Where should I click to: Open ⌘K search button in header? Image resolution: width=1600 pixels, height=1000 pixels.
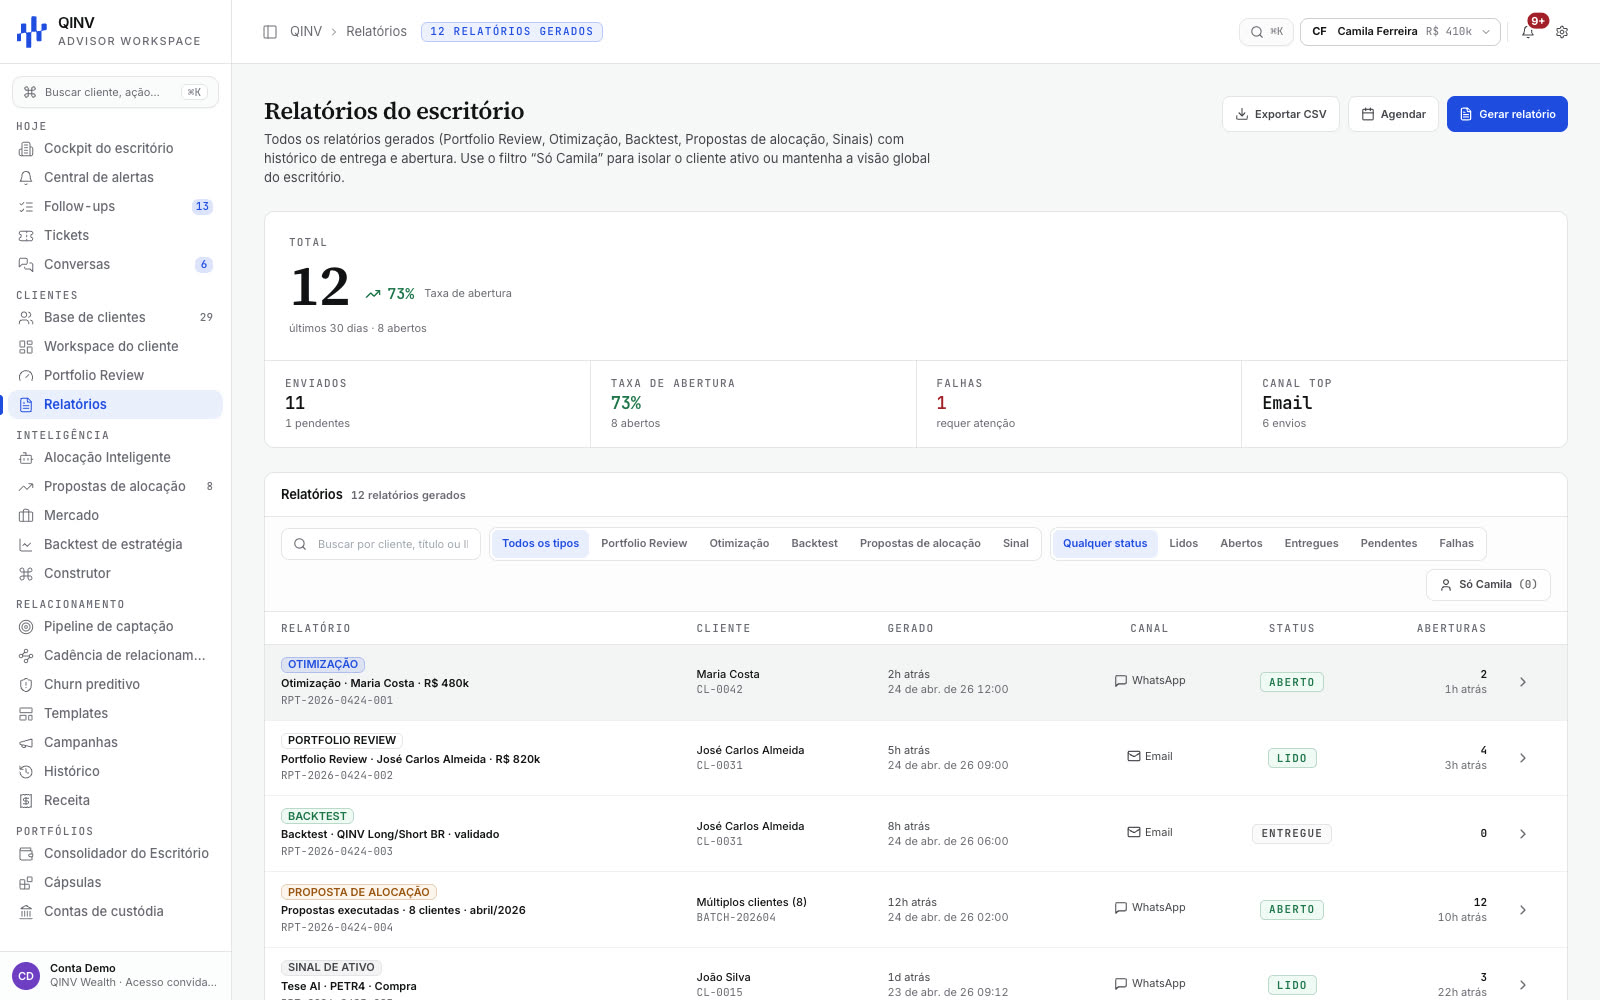[1266, 32]
